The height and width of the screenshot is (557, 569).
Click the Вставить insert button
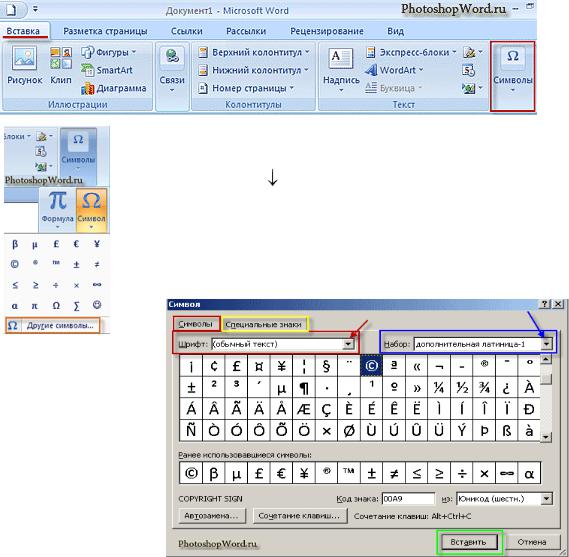pyautogui.click(x=469, y=542)
